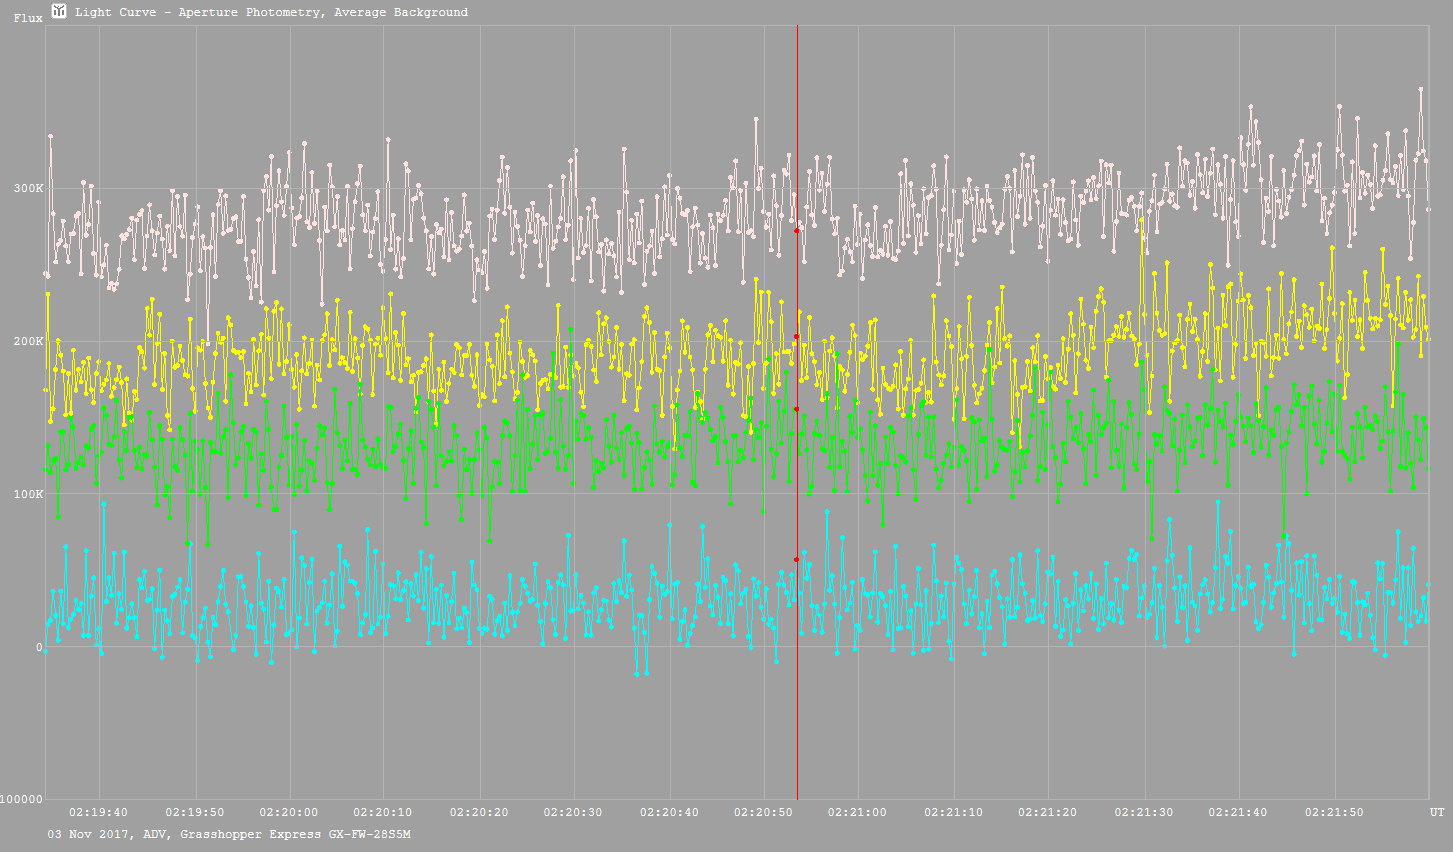Viewport: 1453px width, 852px height.
Task: Click the 02:19:40 time axis label
Action: point(99,813)
